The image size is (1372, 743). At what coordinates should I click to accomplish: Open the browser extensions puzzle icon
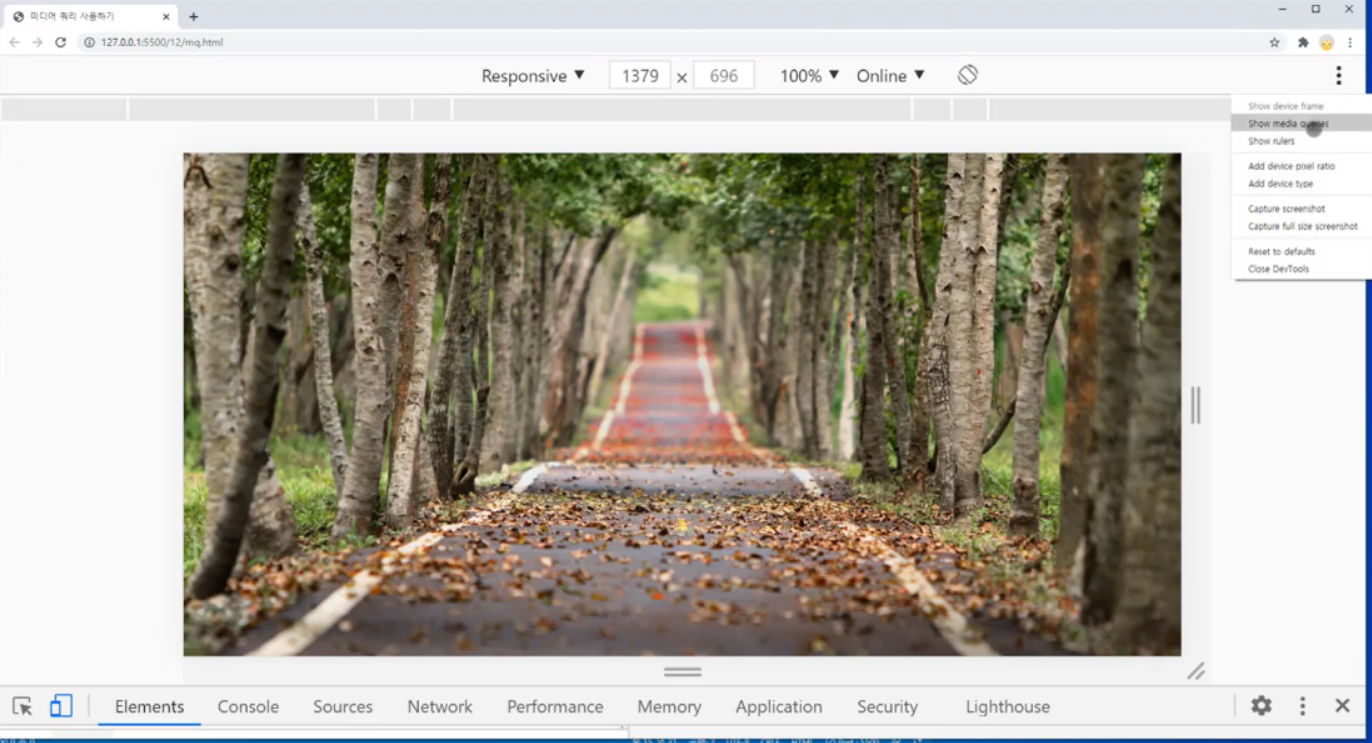1303,42
